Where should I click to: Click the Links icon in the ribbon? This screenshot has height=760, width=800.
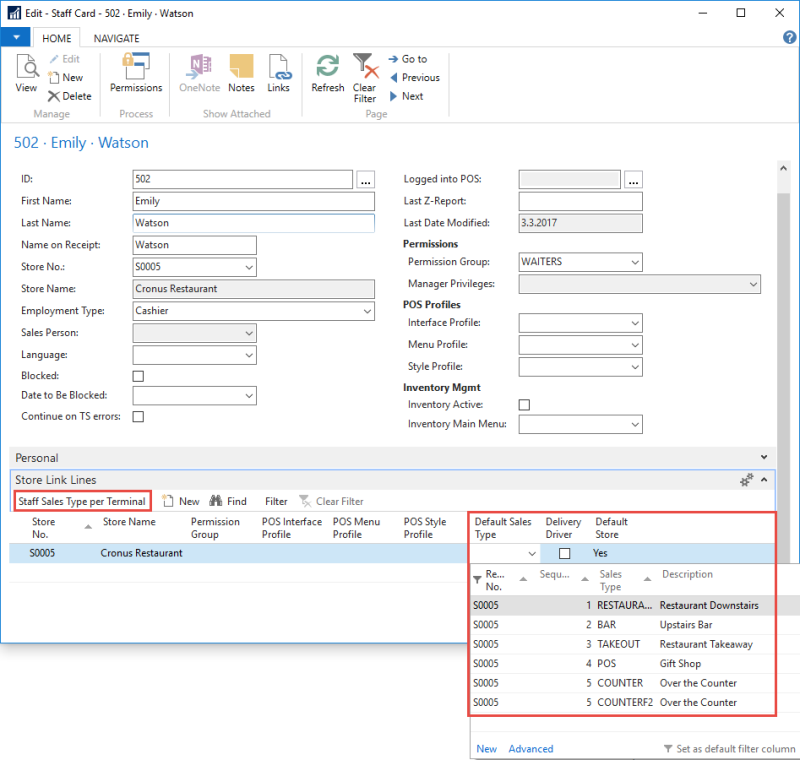click(278, 72)
